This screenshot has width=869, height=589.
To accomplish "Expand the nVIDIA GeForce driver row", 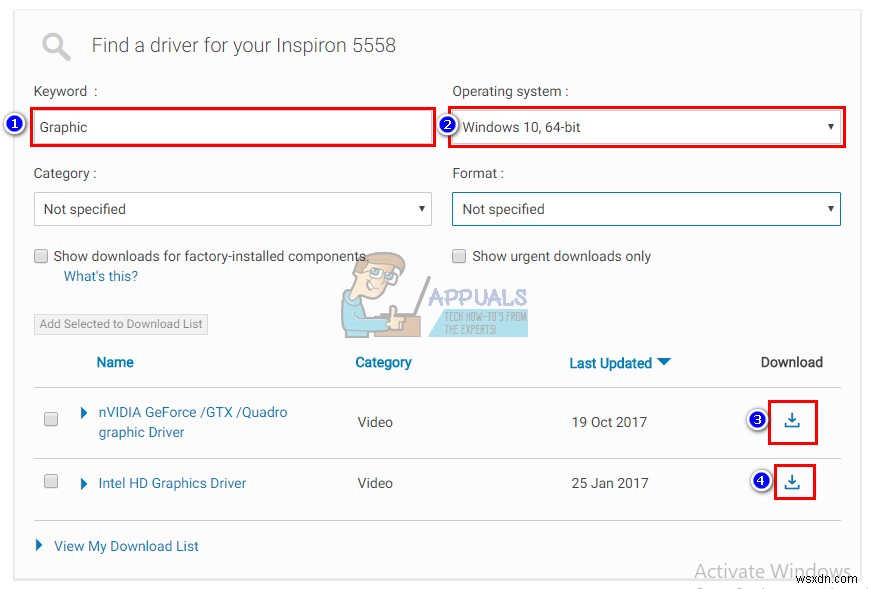I will coord(84,413).
